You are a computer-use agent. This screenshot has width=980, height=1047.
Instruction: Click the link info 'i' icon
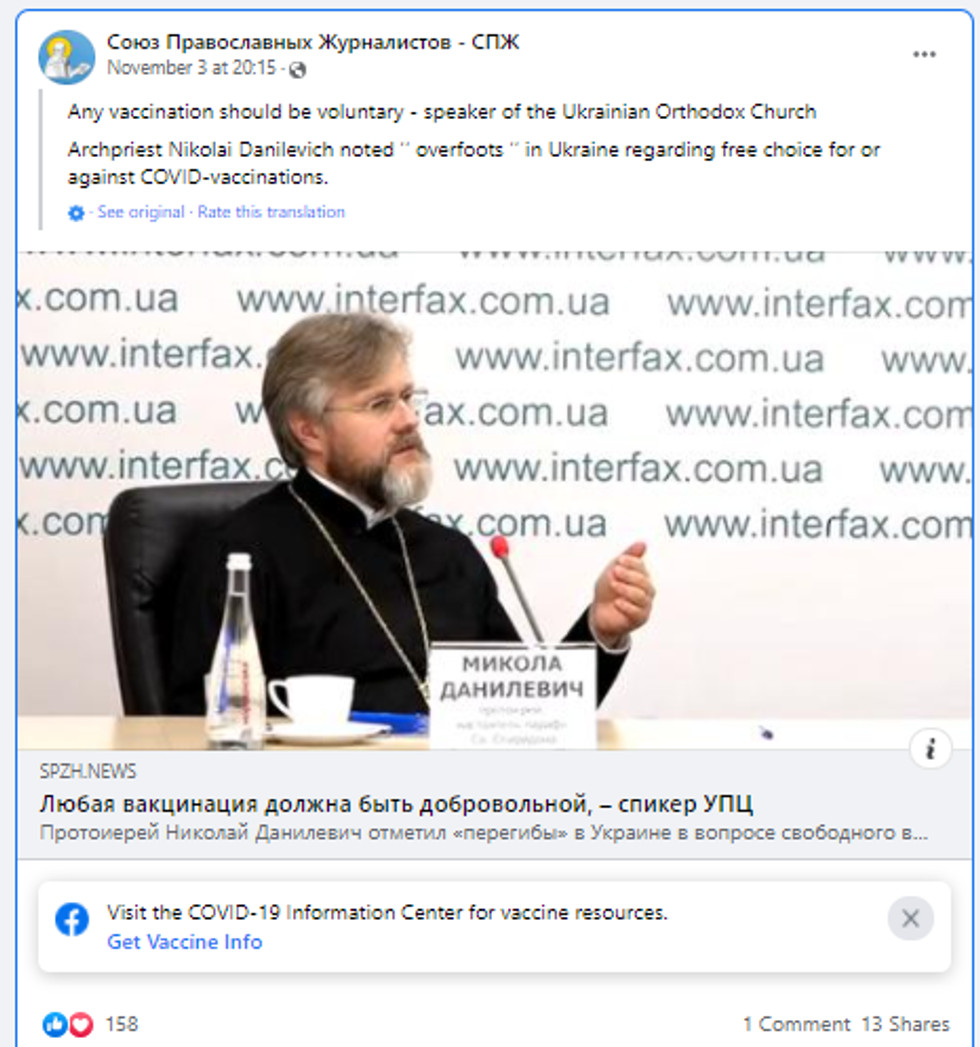point(931,749)
